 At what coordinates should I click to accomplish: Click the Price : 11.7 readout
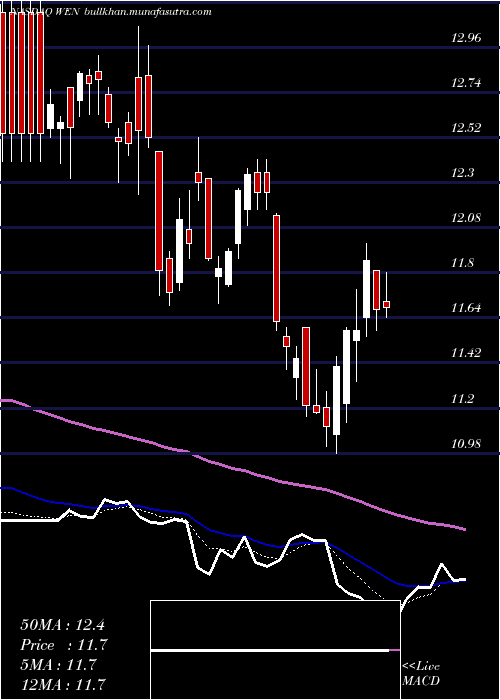point(64,645)
